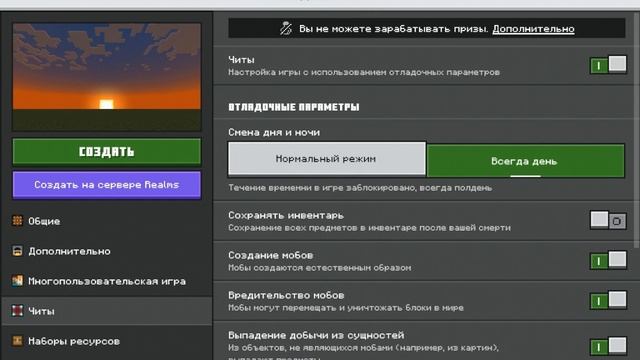Toggle the Вредительство мобов switch
640x360 pixels.
[608, 300]
